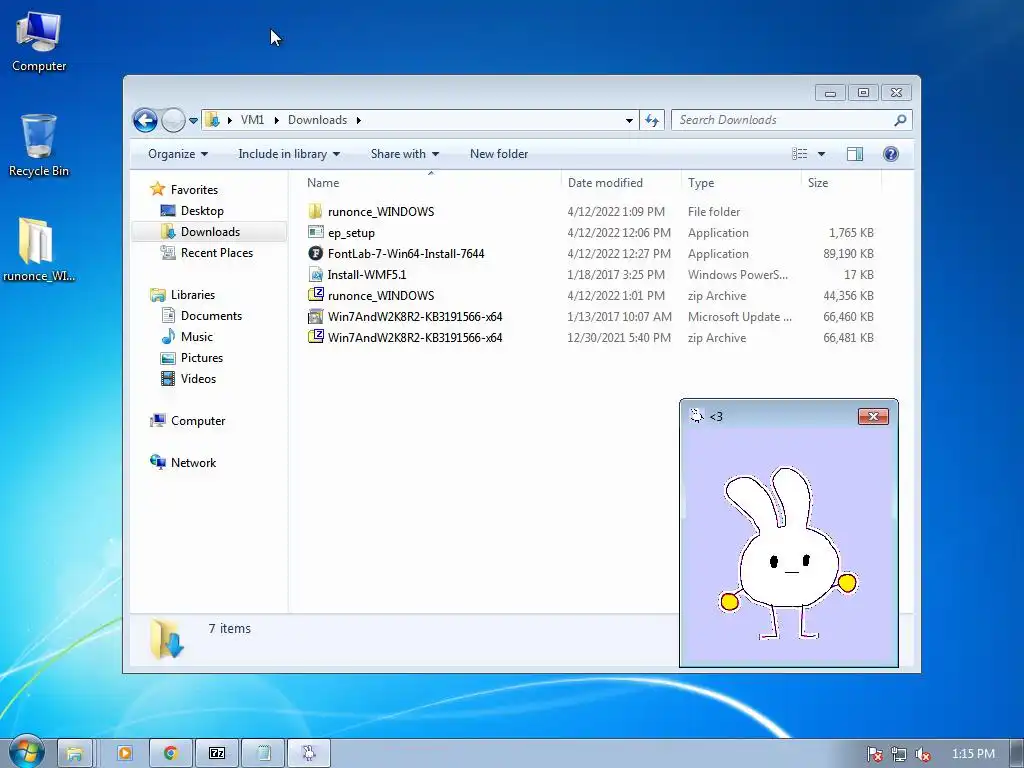Select runonce_WI... folder on desktop
The width and height of the screenshot is (1024, 768).
(x=39, y=250)
